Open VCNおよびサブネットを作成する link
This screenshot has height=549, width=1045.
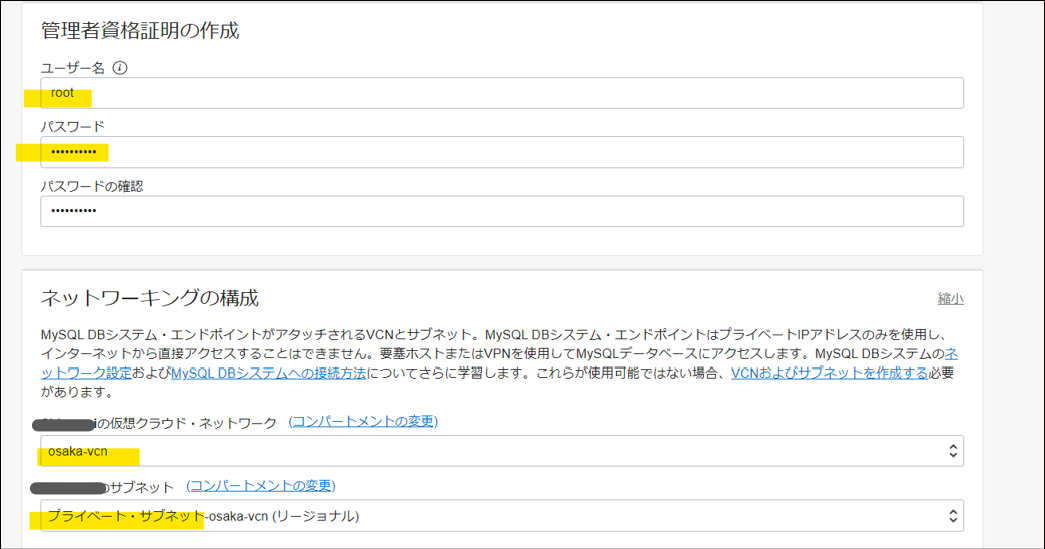(x=829, y=373)
